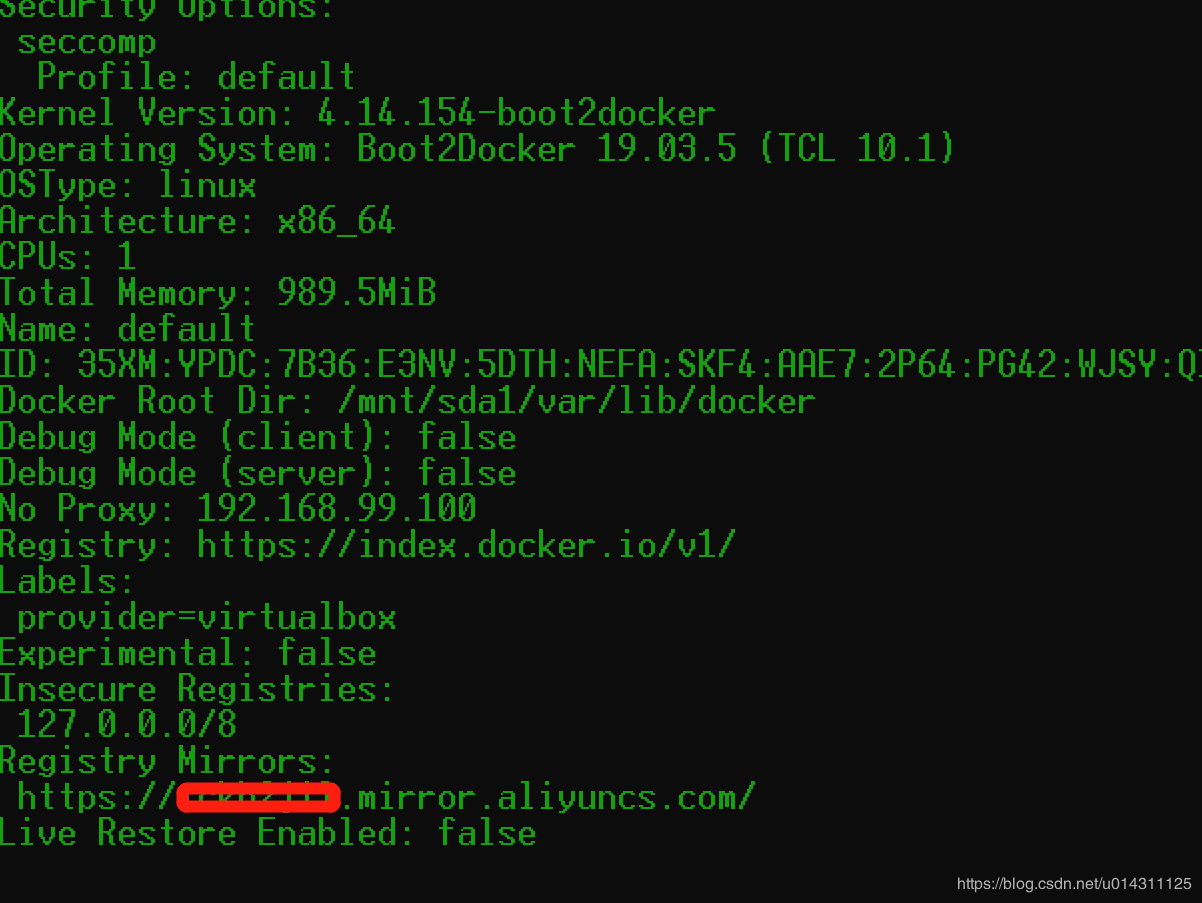This screenshot has width=1202, height=903.
Task: Click the blog.csdn.net watermark link
Action: click(x=1073, y=884)
